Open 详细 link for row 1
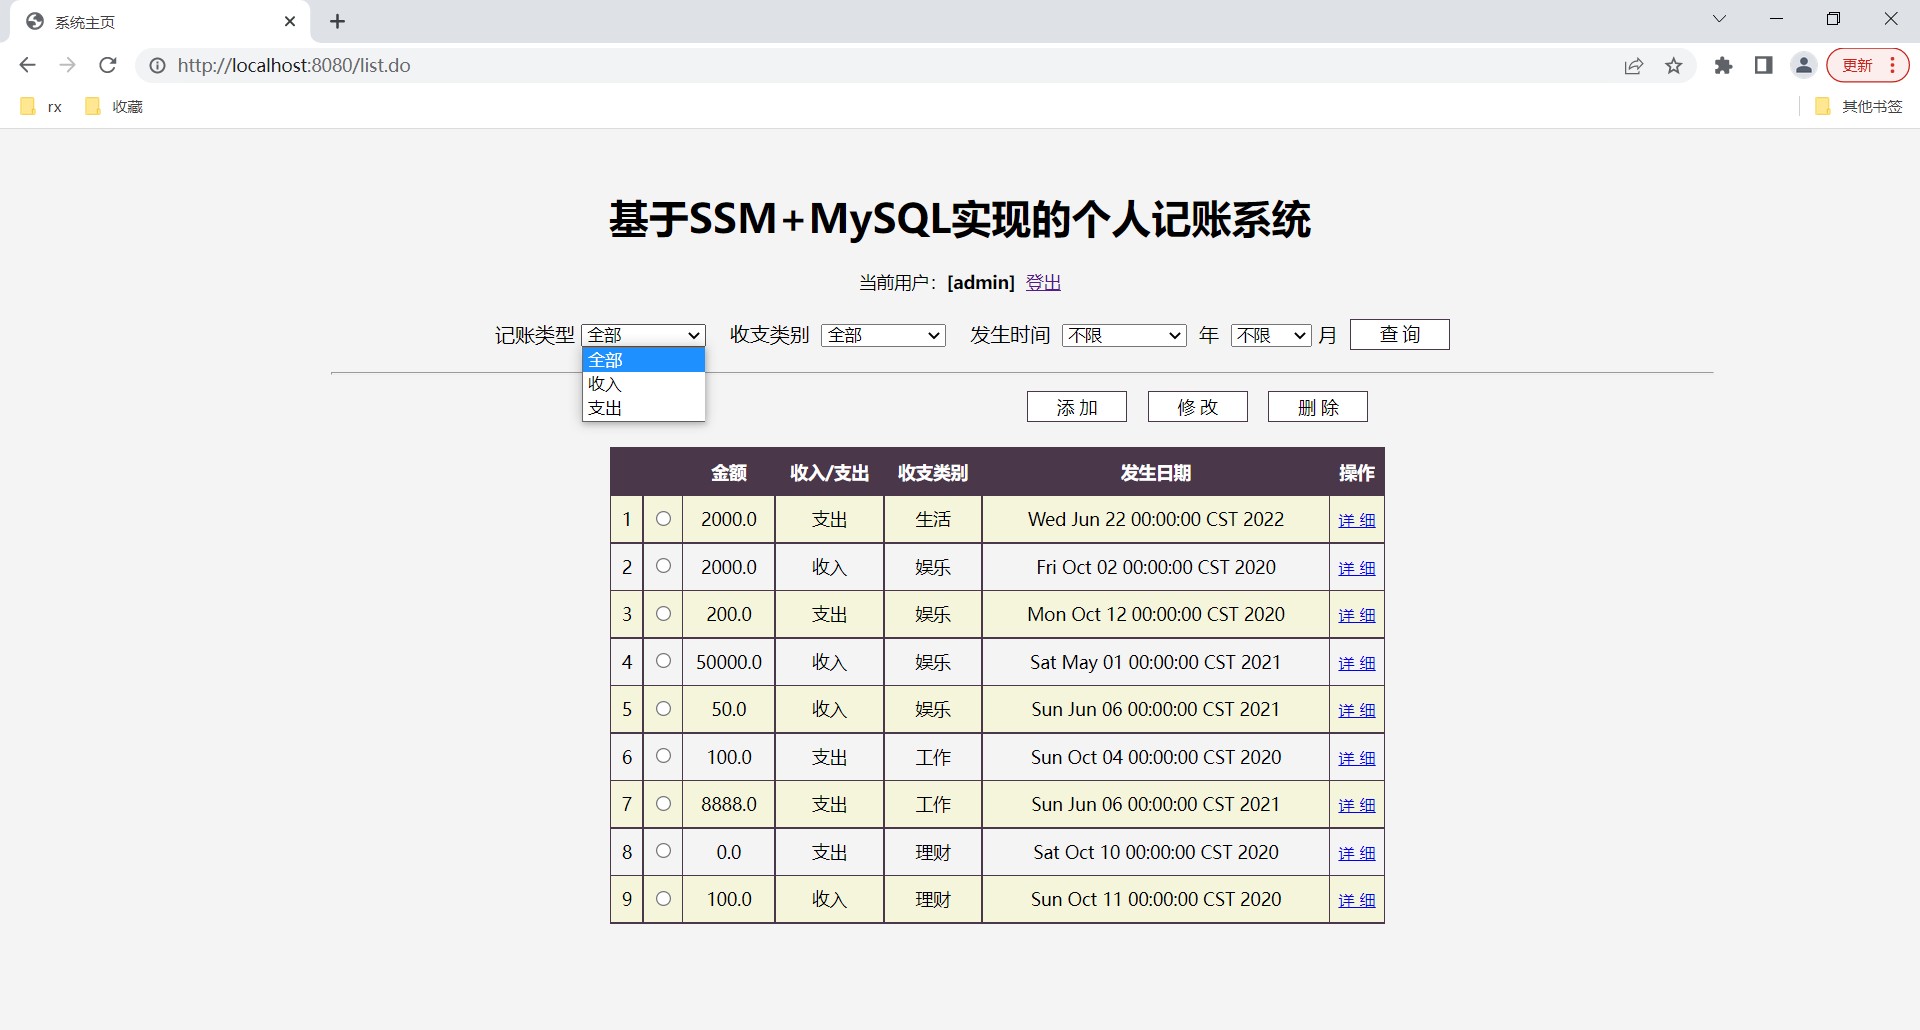The width and height of the screenshot is (1920, 1030). (x=1357, y=520)
